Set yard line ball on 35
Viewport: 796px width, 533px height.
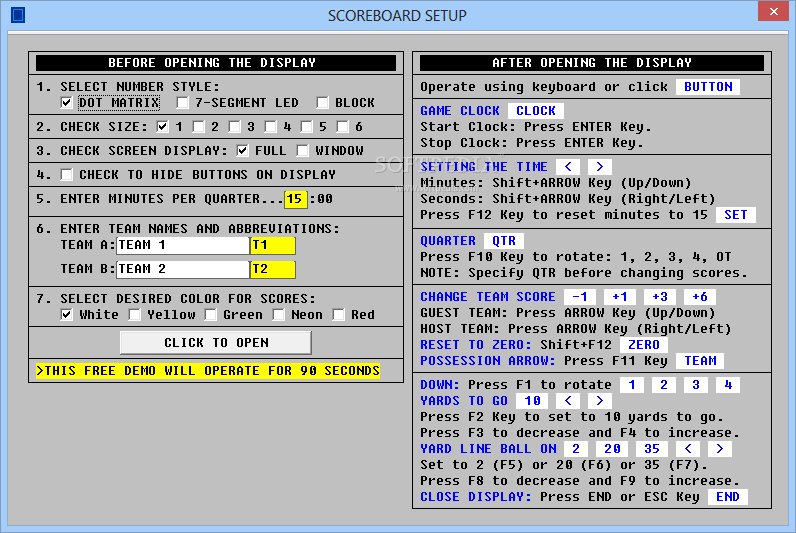point(652,449)
